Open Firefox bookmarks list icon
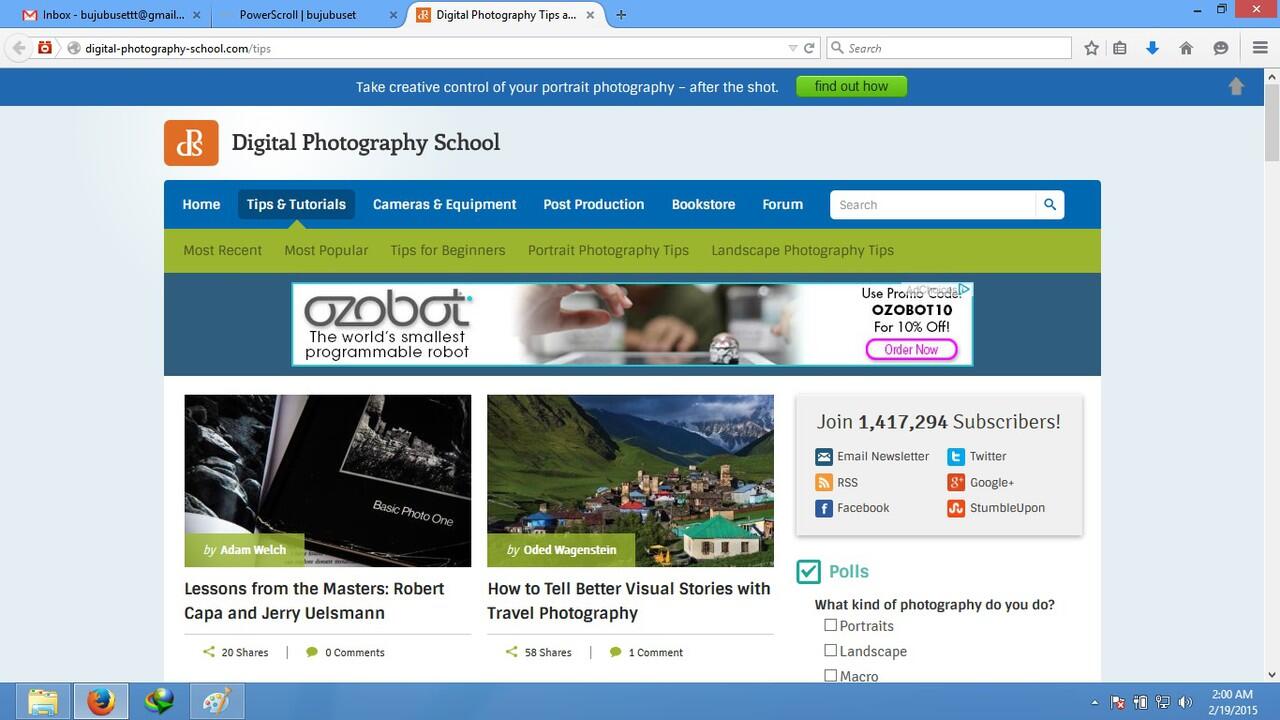Viewport: 1280px width, 720px height. [1120, 48]
